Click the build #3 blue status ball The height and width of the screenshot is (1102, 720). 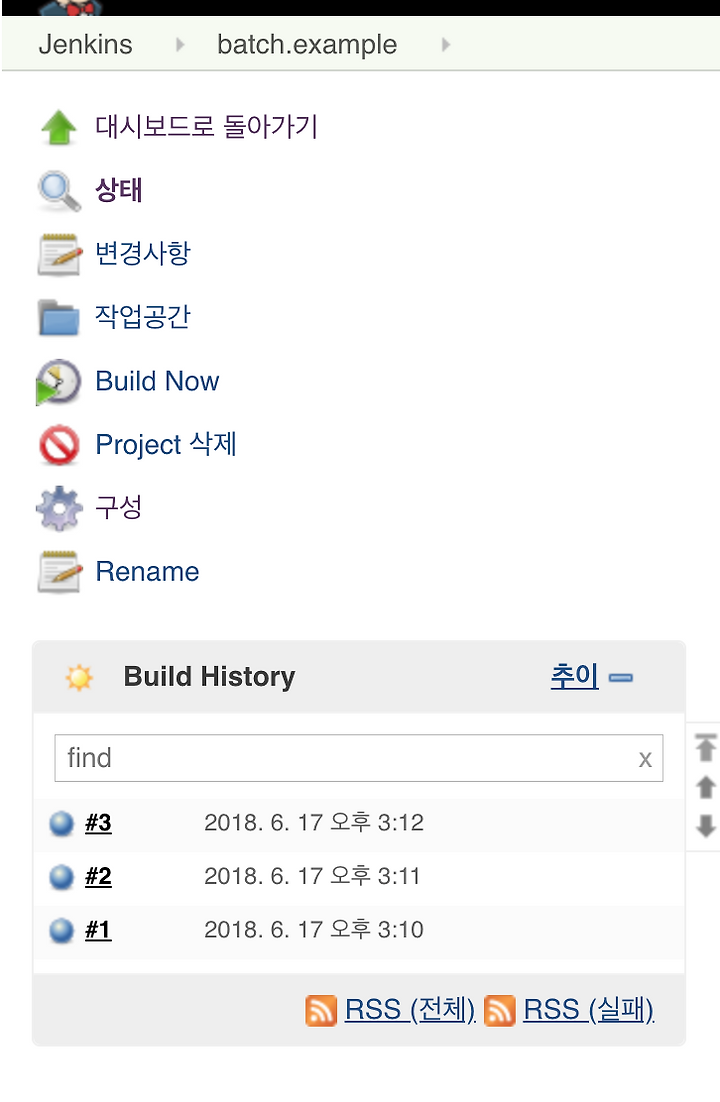62,823
